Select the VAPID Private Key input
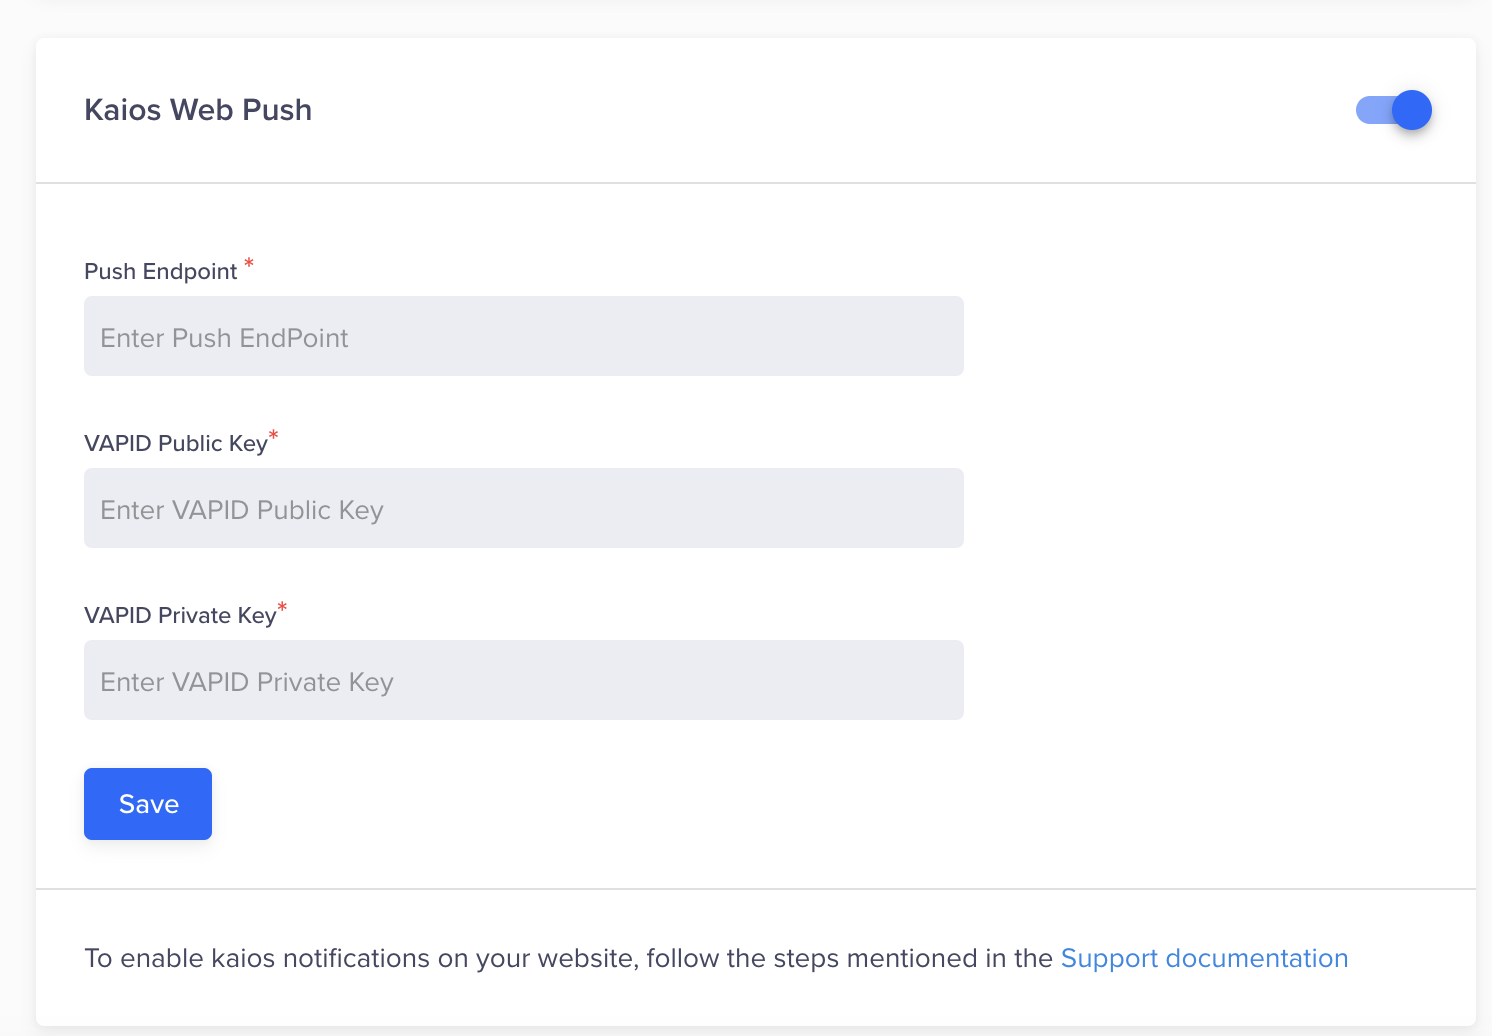 point(524,680)
